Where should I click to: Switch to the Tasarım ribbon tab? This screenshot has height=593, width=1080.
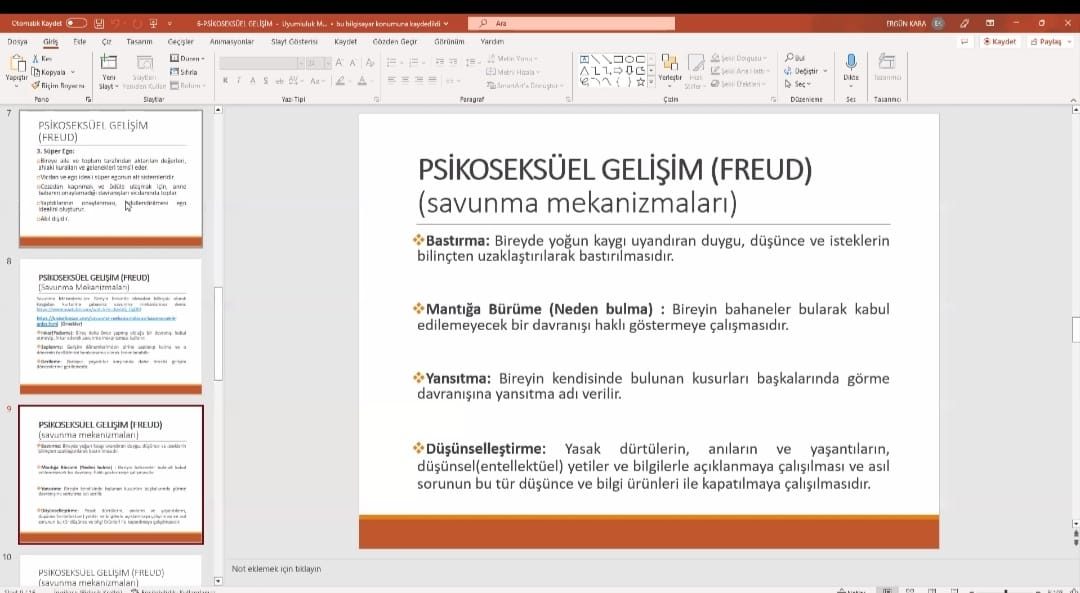click(139, 42)
